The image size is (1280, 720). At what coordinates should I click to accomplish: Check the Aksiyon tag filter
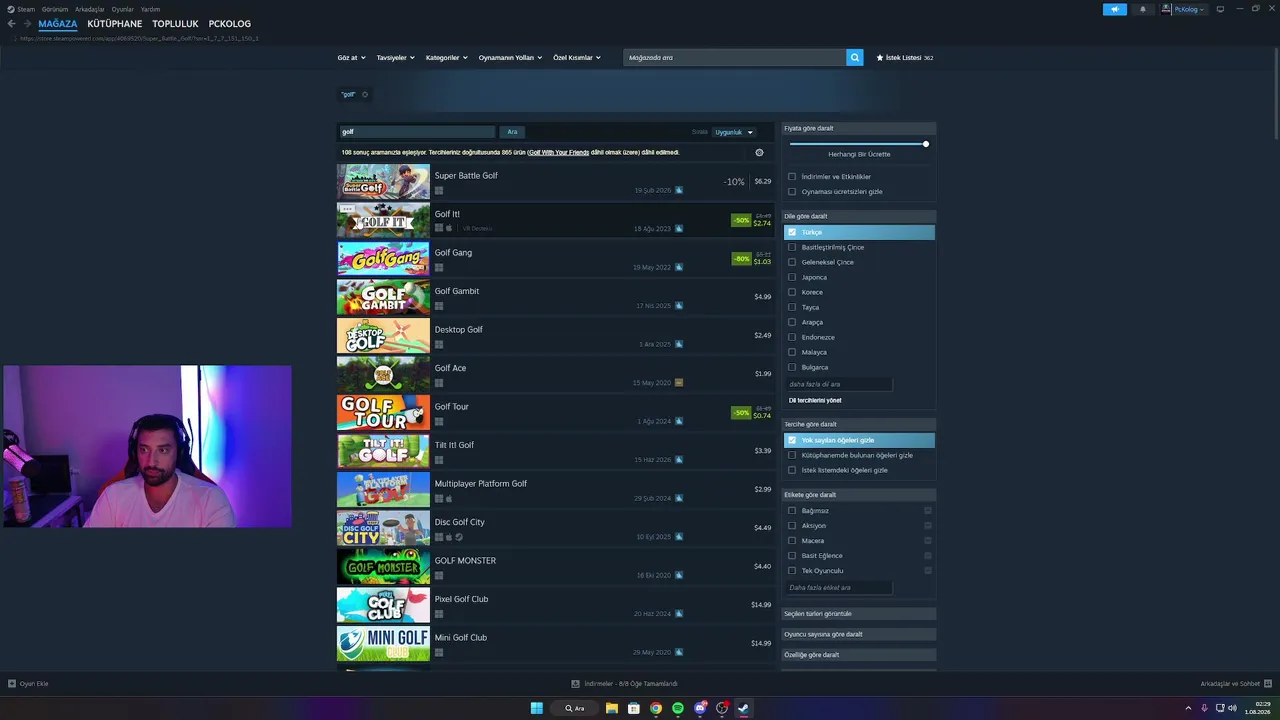click(x=792, y=526)
